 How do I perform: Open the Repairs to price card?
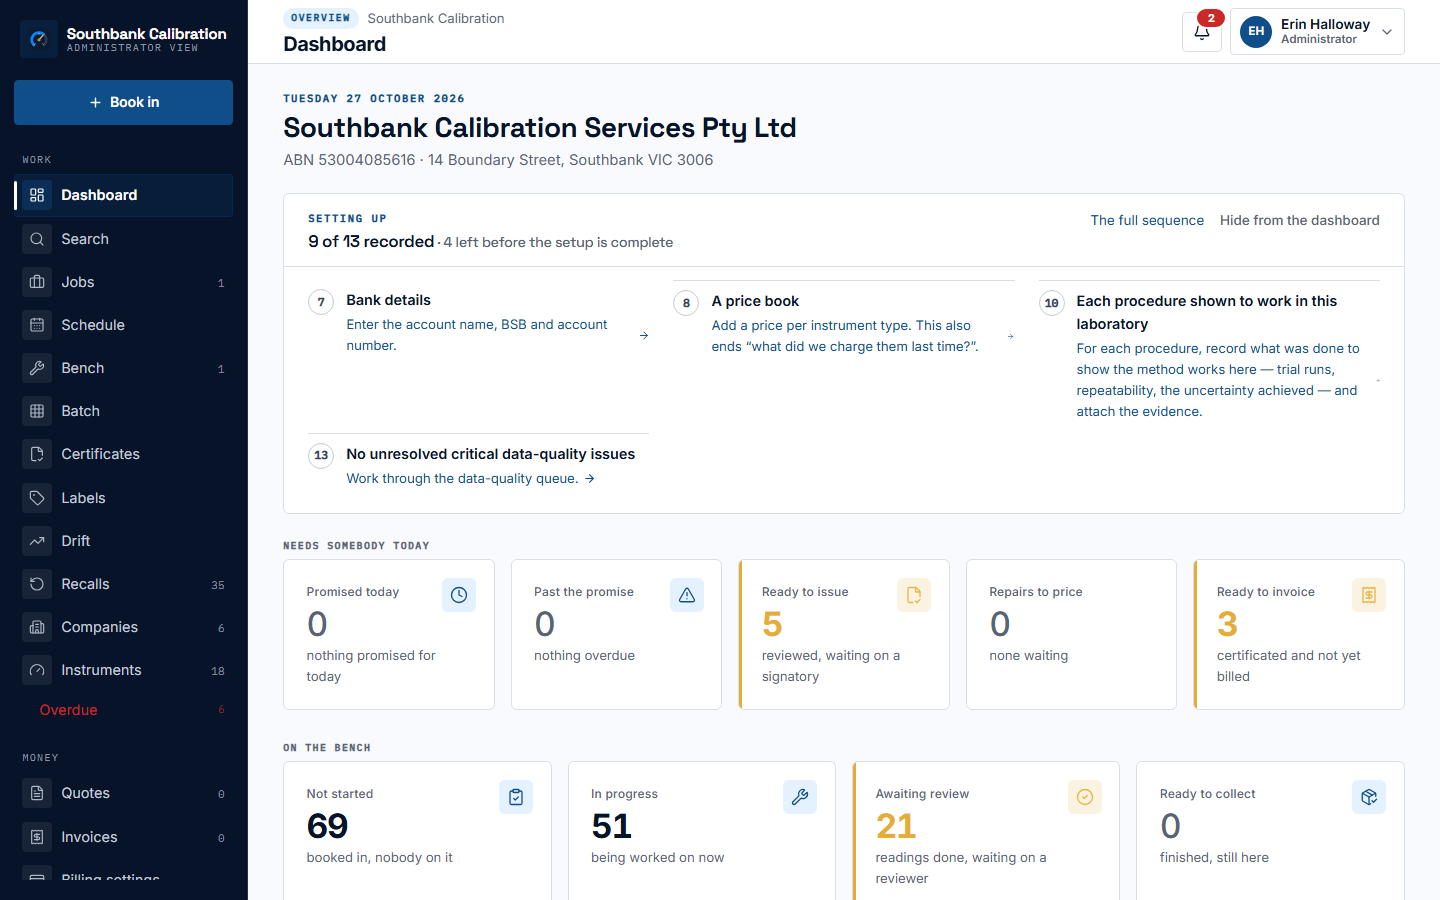1071,634
